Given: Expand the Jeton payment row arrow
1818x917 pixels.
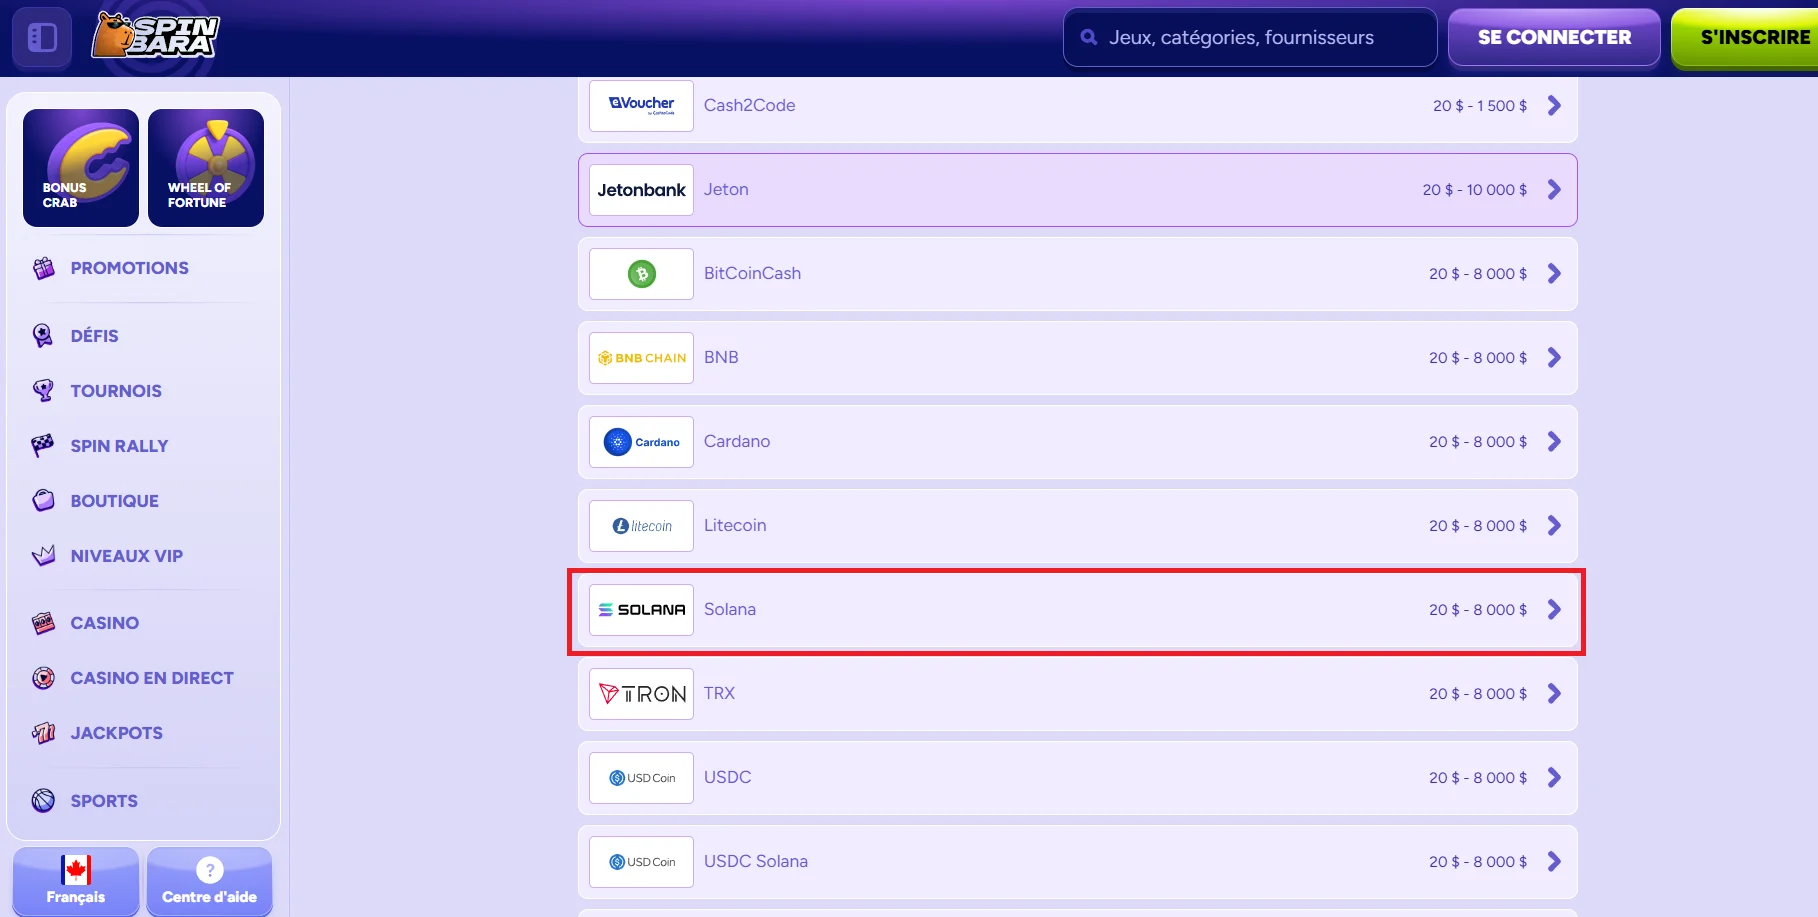Looking at the screenshot, I should (1554, 190).
